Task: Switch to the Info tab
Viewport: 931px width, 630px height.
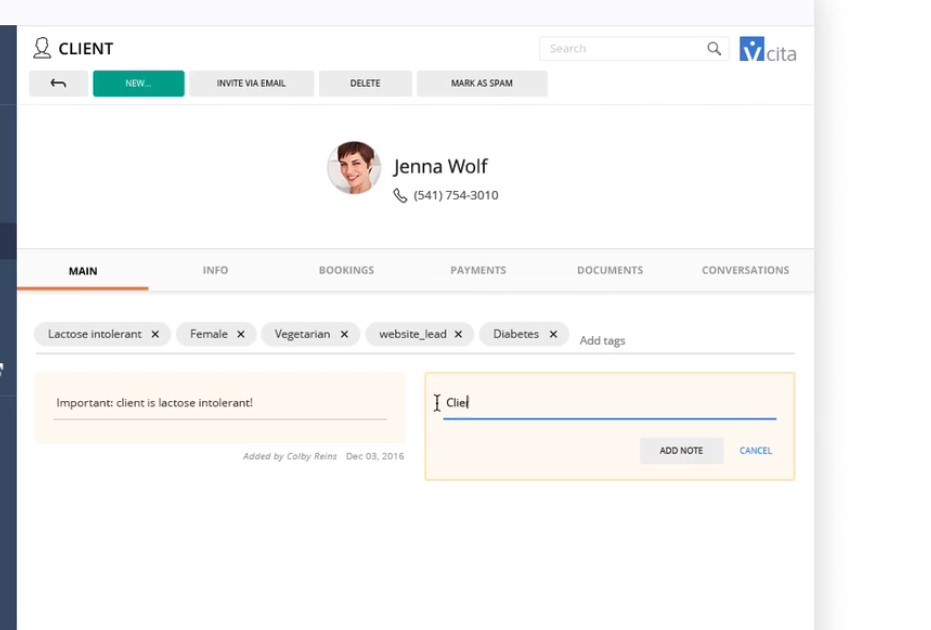Action: (x=215, y=270)
